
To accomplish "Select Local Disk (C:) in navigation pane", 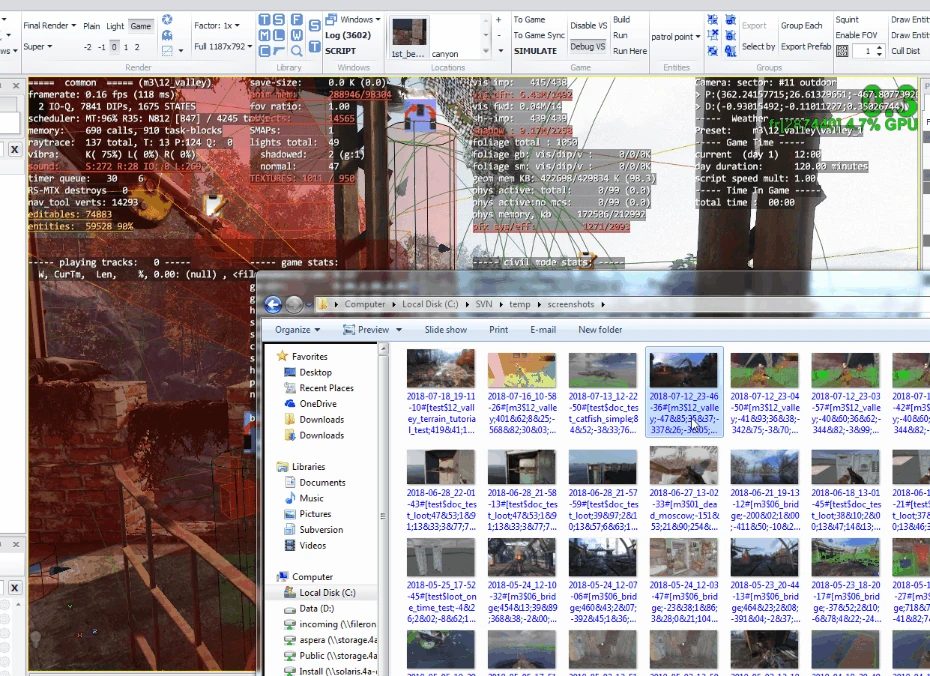I will pyautogui.click(x=327, y=593).
